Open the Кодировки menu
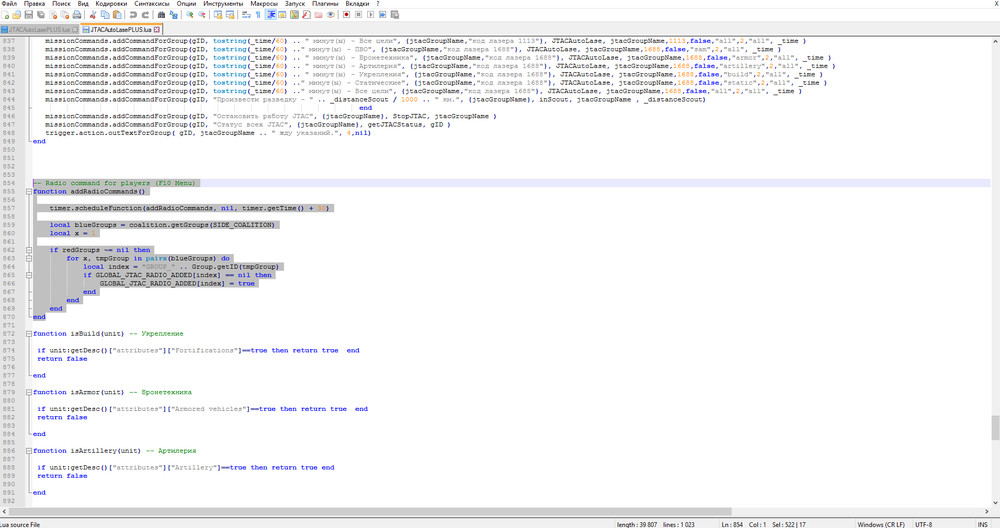This screenshot has height=528, width=1000. coord(111,3)
